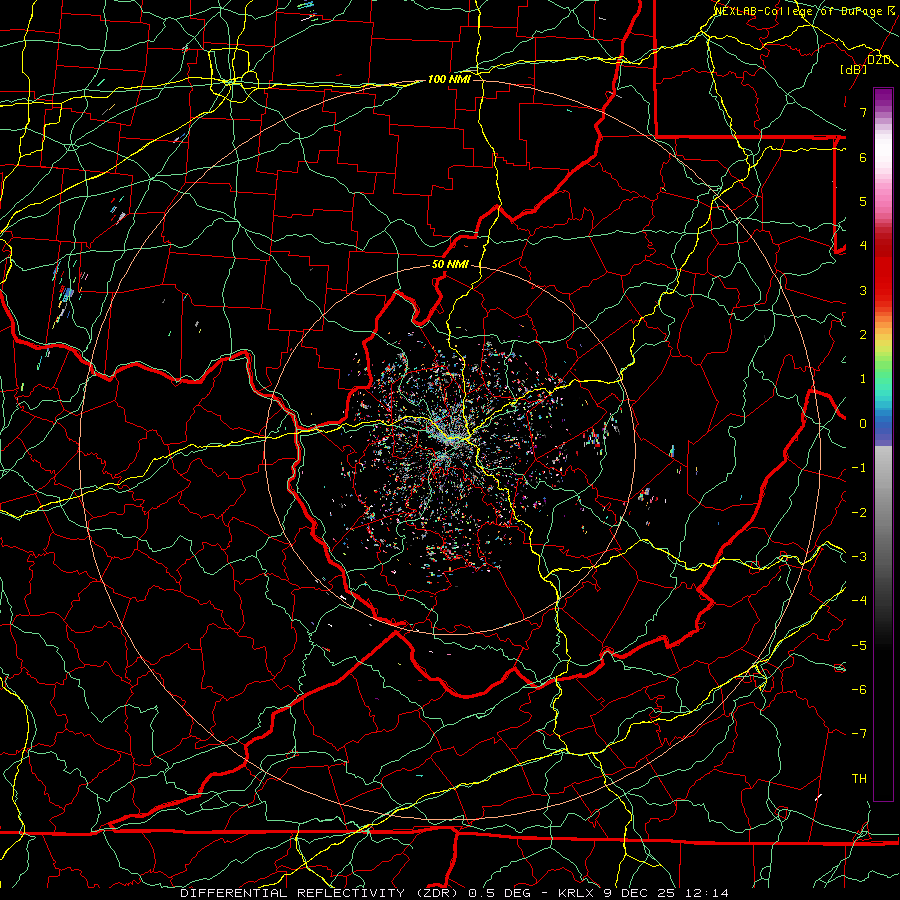The width and height of the screenshot is (900, 900).
Task: Click the yellow band of the ZDR color bar
Action: coord(883,343)
